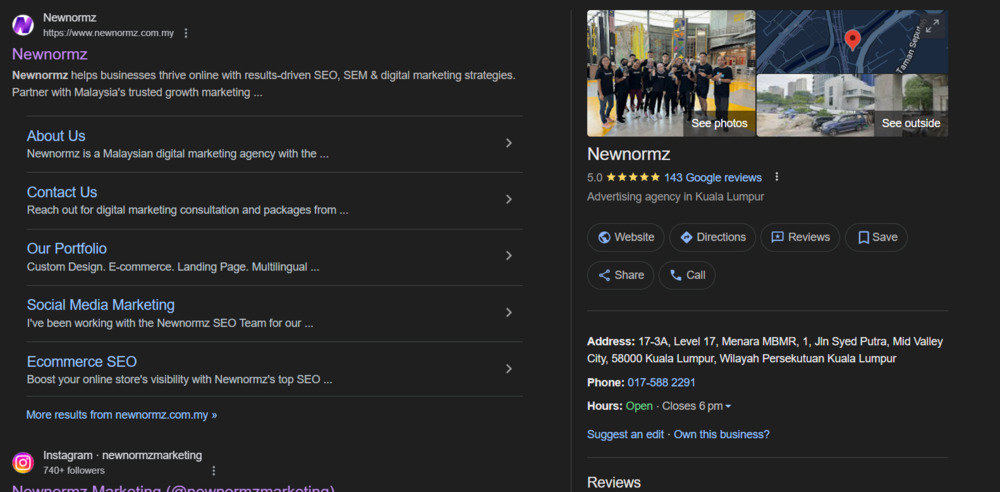This screenshot has height=492, width=1000.
Task: Expand the About Us sitelink chevron
Action: [x=508, y=143]
